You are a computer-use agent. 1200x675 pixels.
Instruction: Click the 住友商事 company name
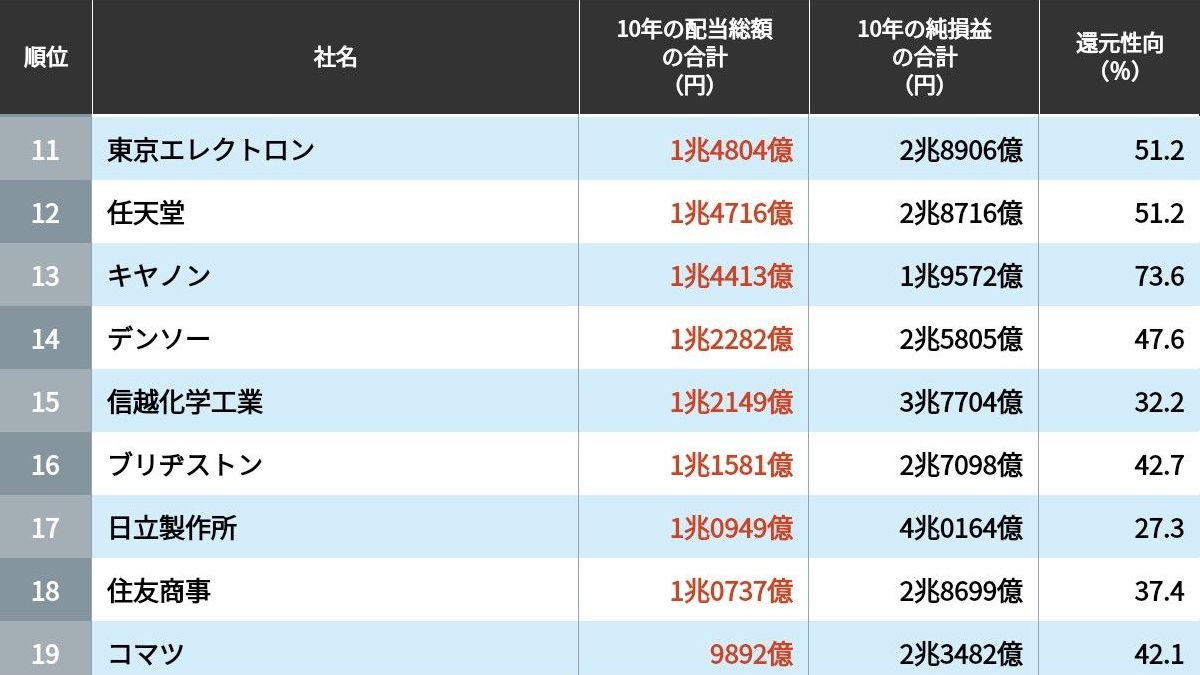[x=159, y=591]
